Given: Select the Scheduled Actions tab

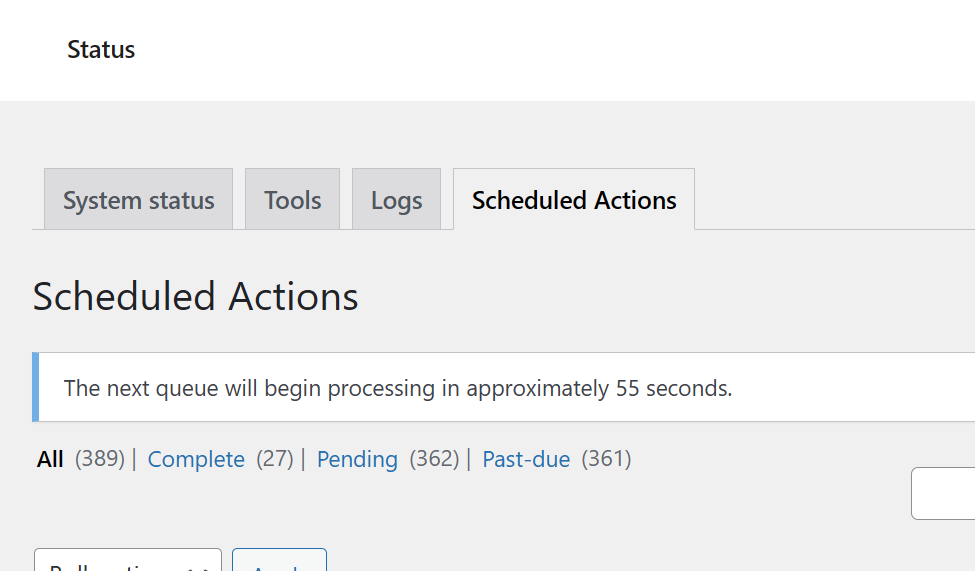Looking at the screenshot, I should [x=573, y=199].
